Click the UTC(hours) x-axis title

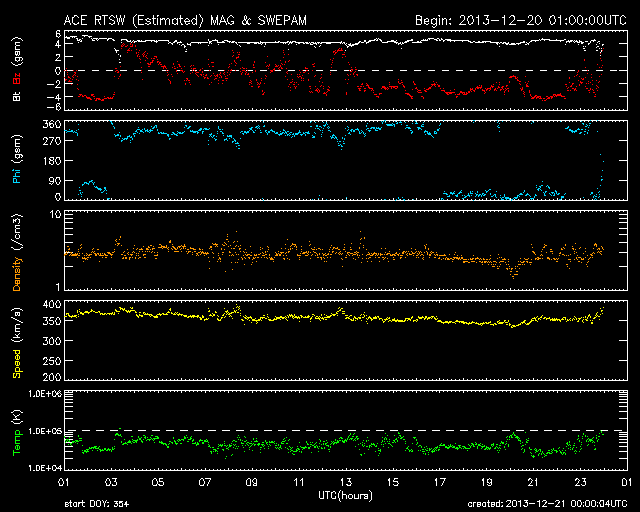[345, 496]
